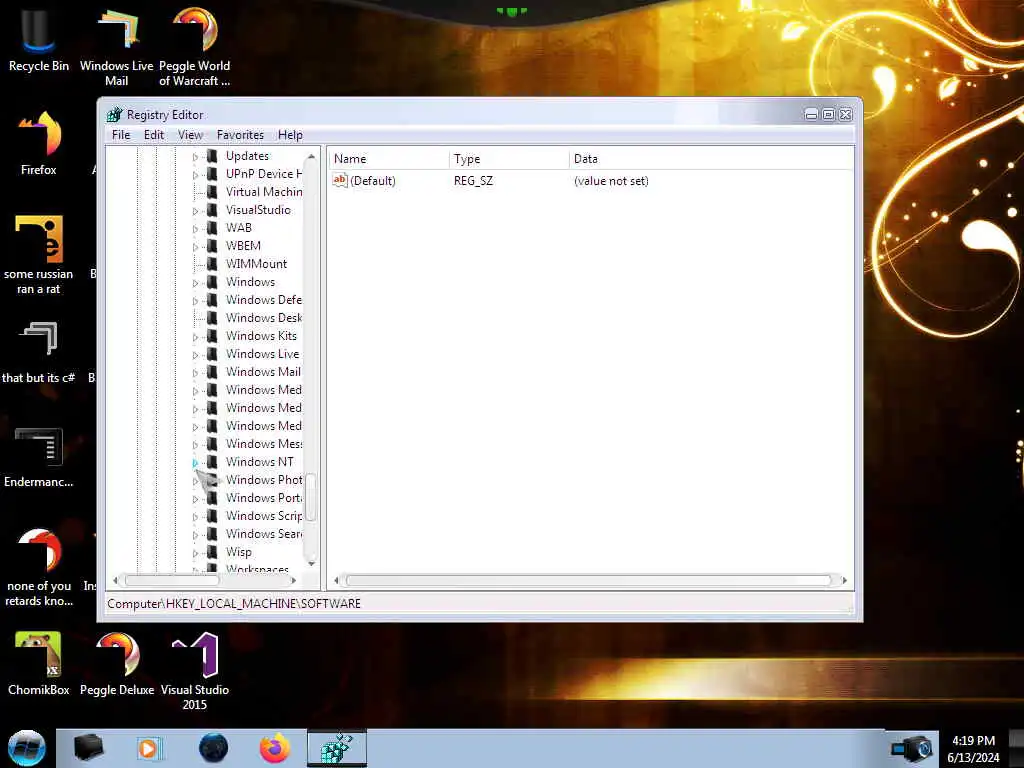Select the WIMMount registry key
The width and height of the screenshot is (1024, 768).
click(256, 264)
